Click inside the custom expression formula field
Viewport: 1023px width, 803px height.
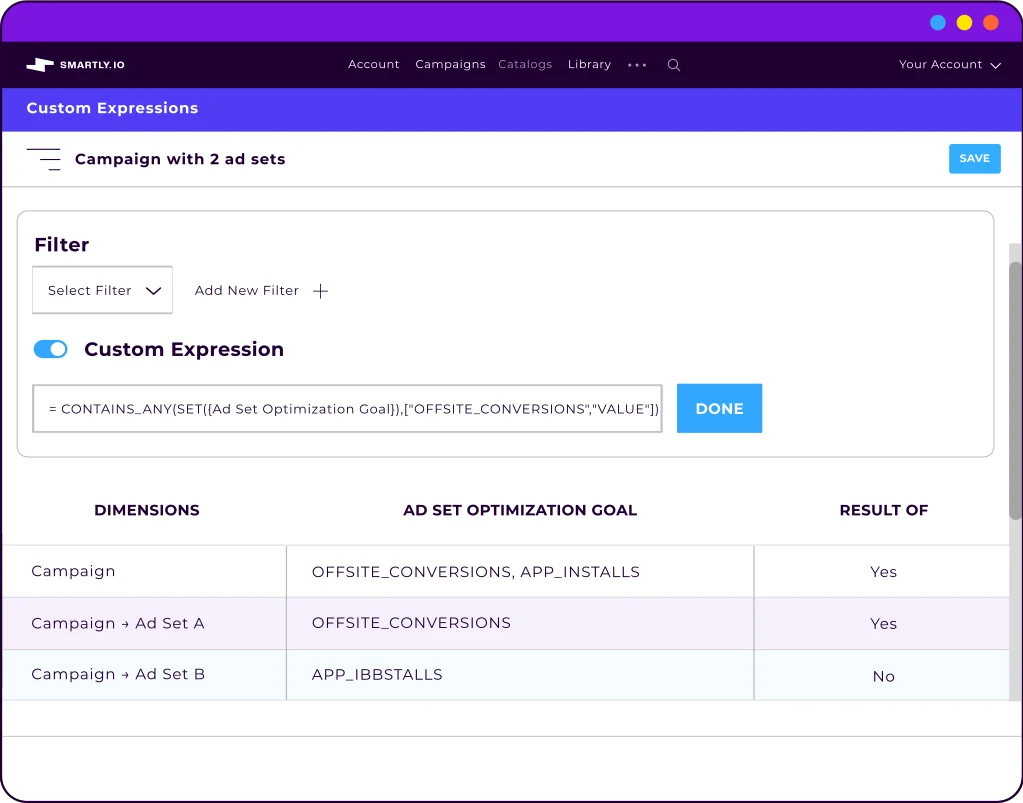347,408
